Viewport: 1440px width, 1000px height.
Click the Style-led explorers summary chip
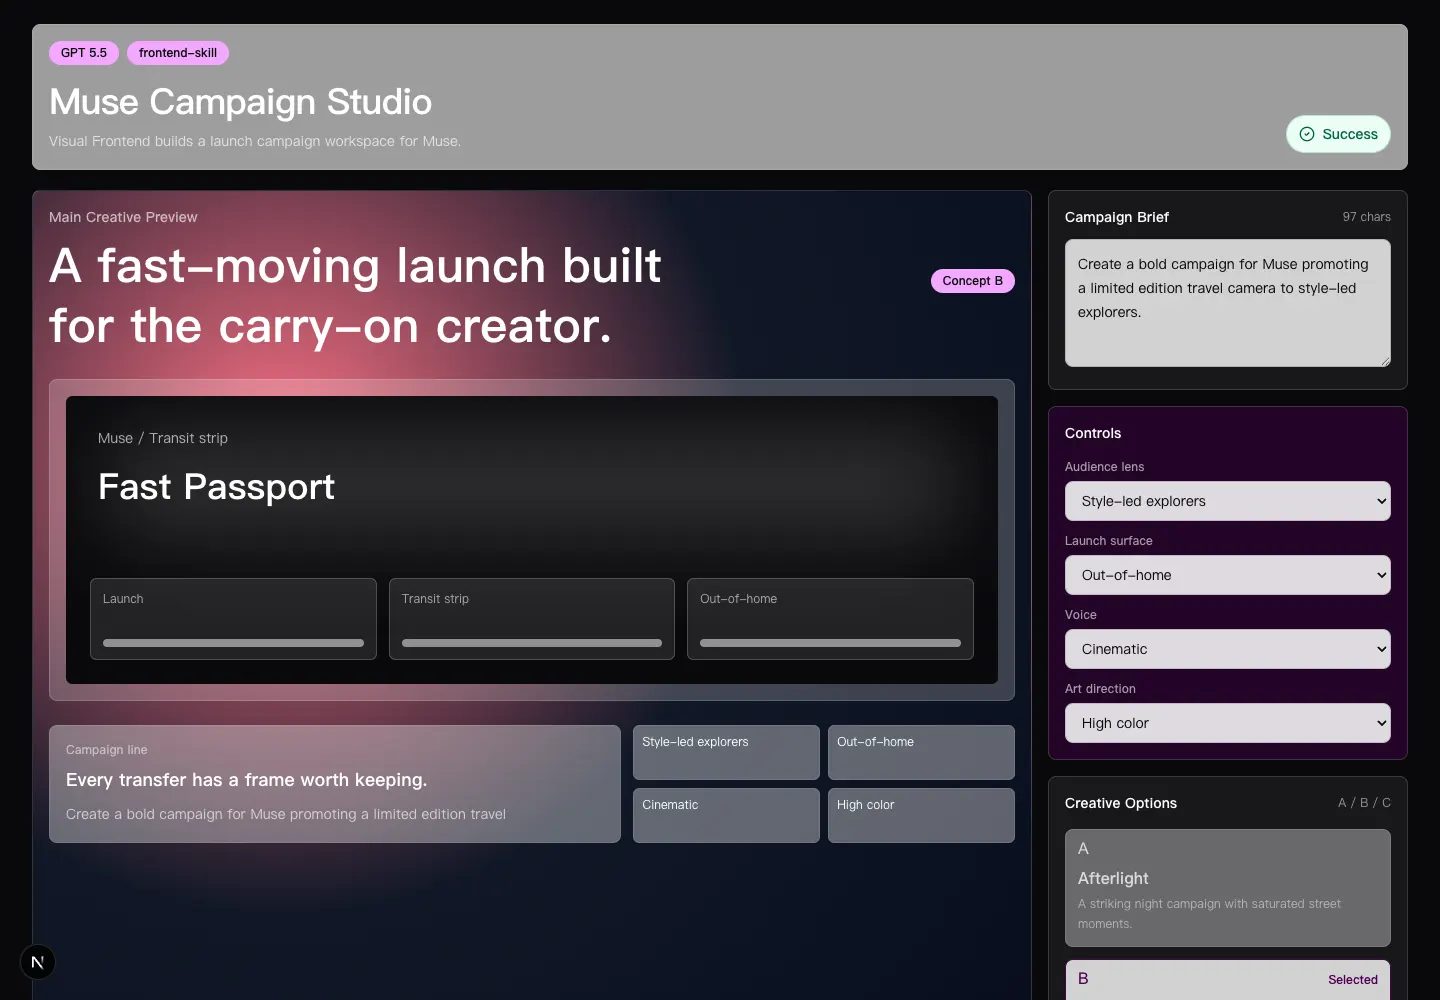pyautogui.click(x=726, y=753)
